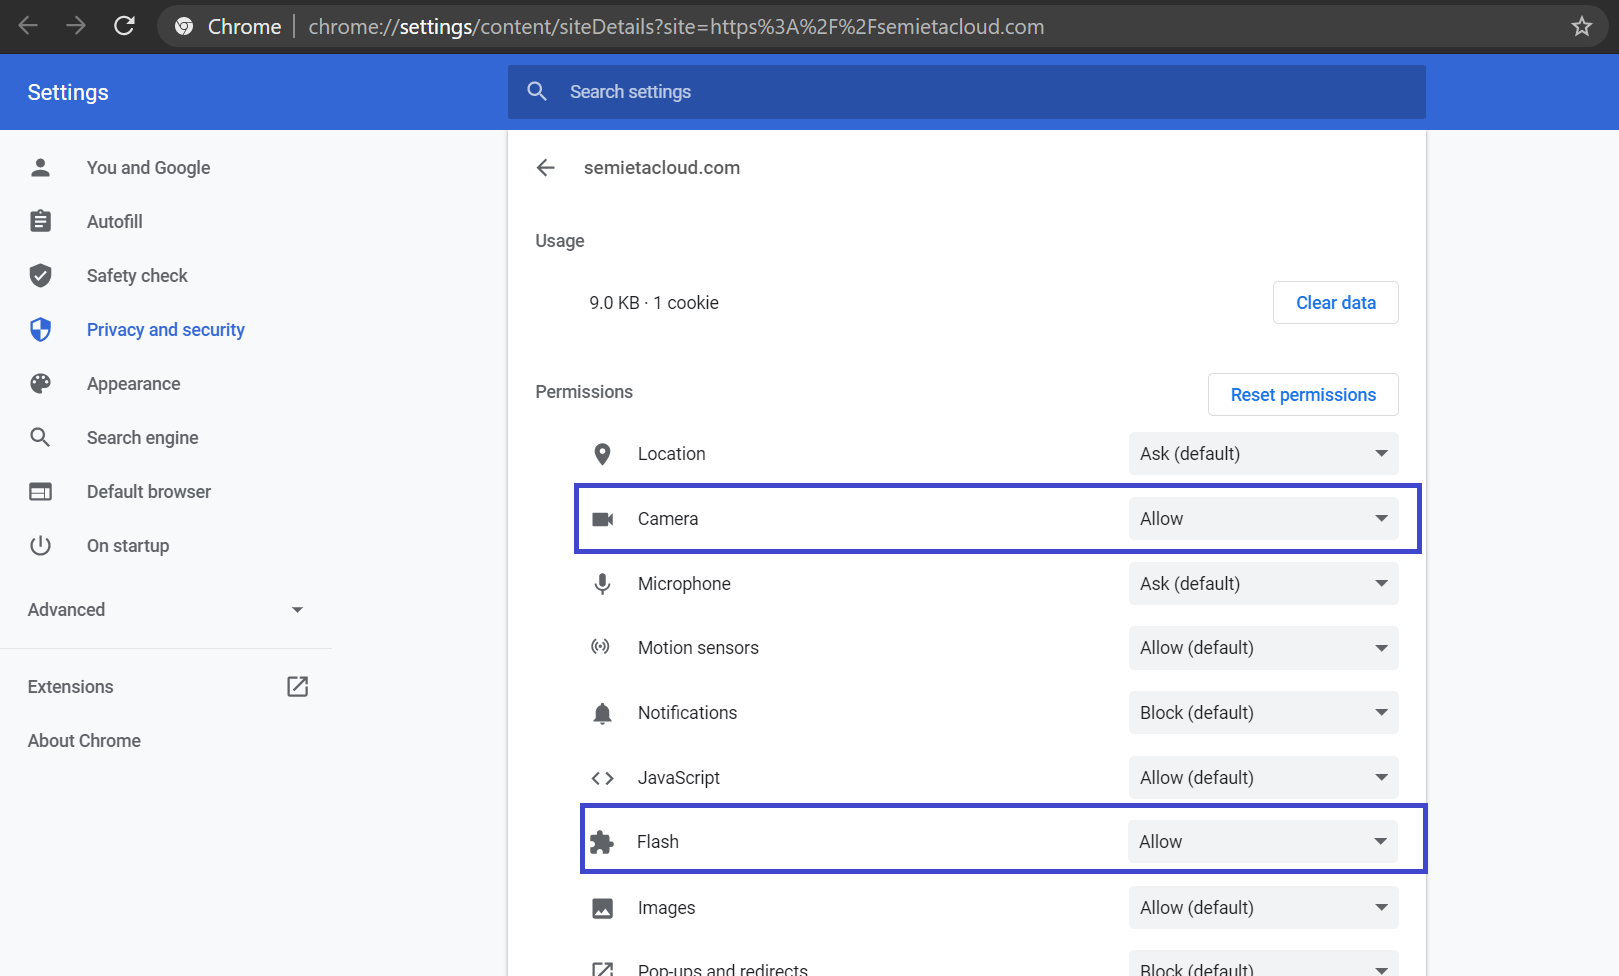Click the Chrome logo in the address bar
1619x976 pixels.
pyautogui.click(x=184, y=27)
